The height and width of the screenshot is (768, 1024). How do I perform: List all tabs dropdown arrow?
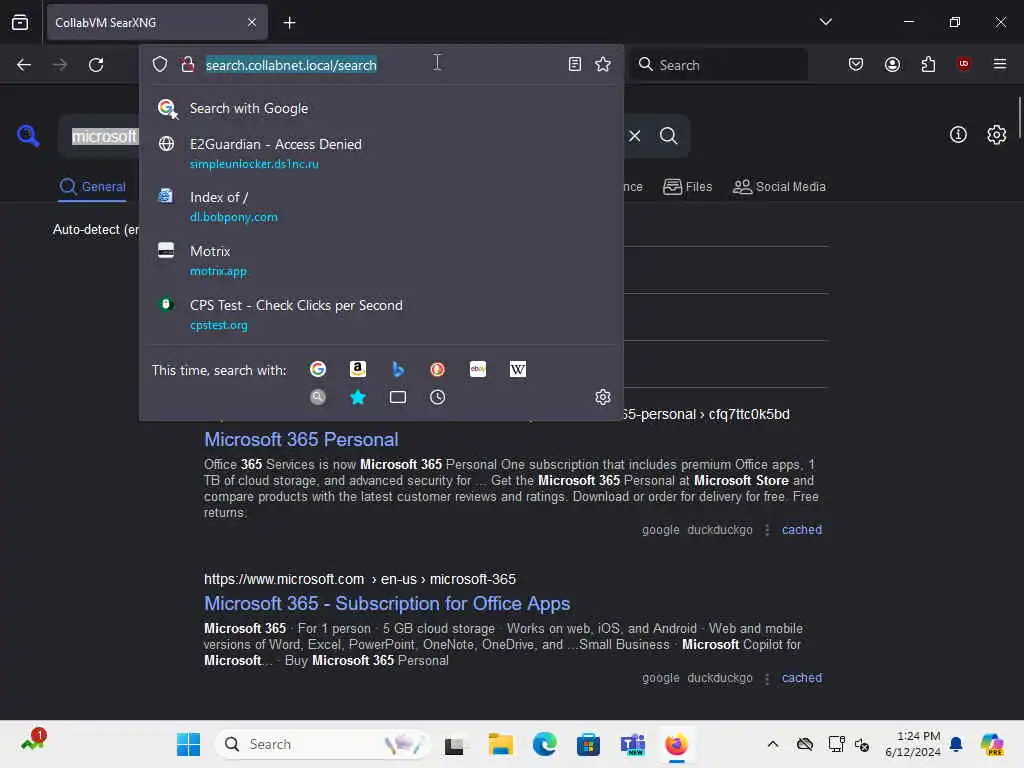[826, 22]
